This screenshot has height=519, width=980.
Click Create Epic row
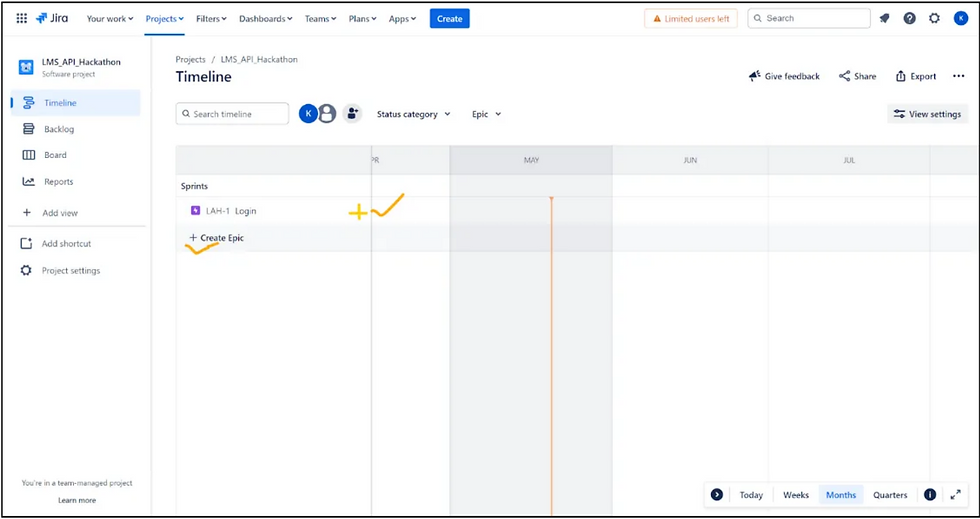click(x=216, y=238)
